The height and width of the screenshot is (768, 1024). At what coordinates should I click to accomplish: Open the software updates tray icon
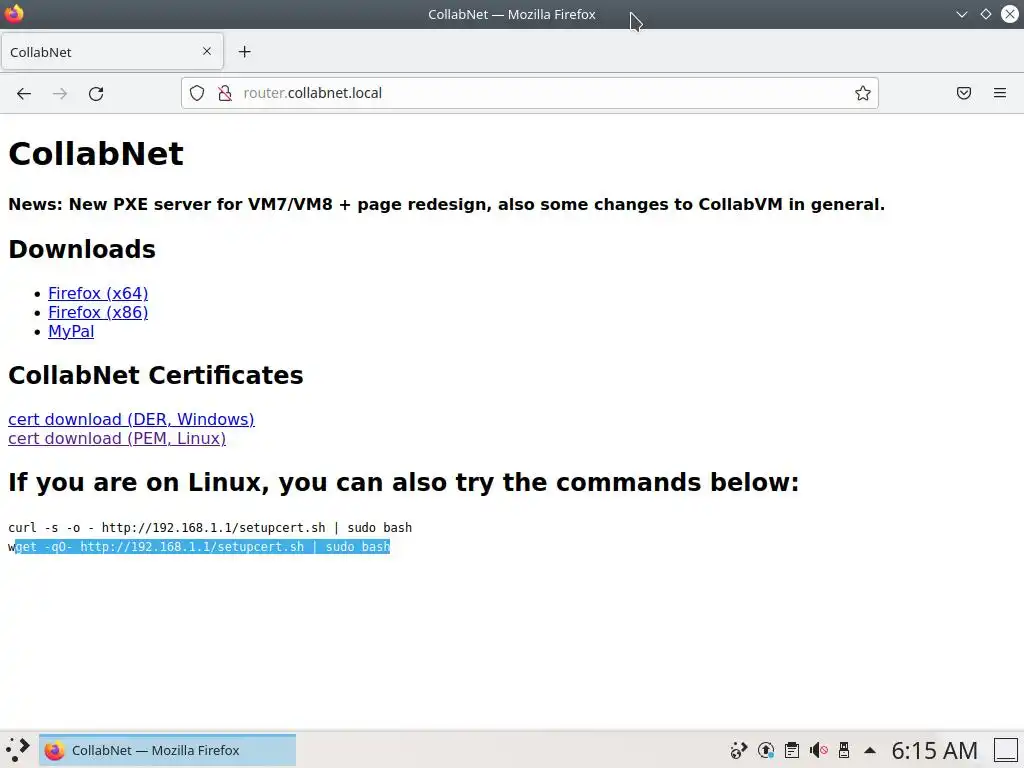766,750
